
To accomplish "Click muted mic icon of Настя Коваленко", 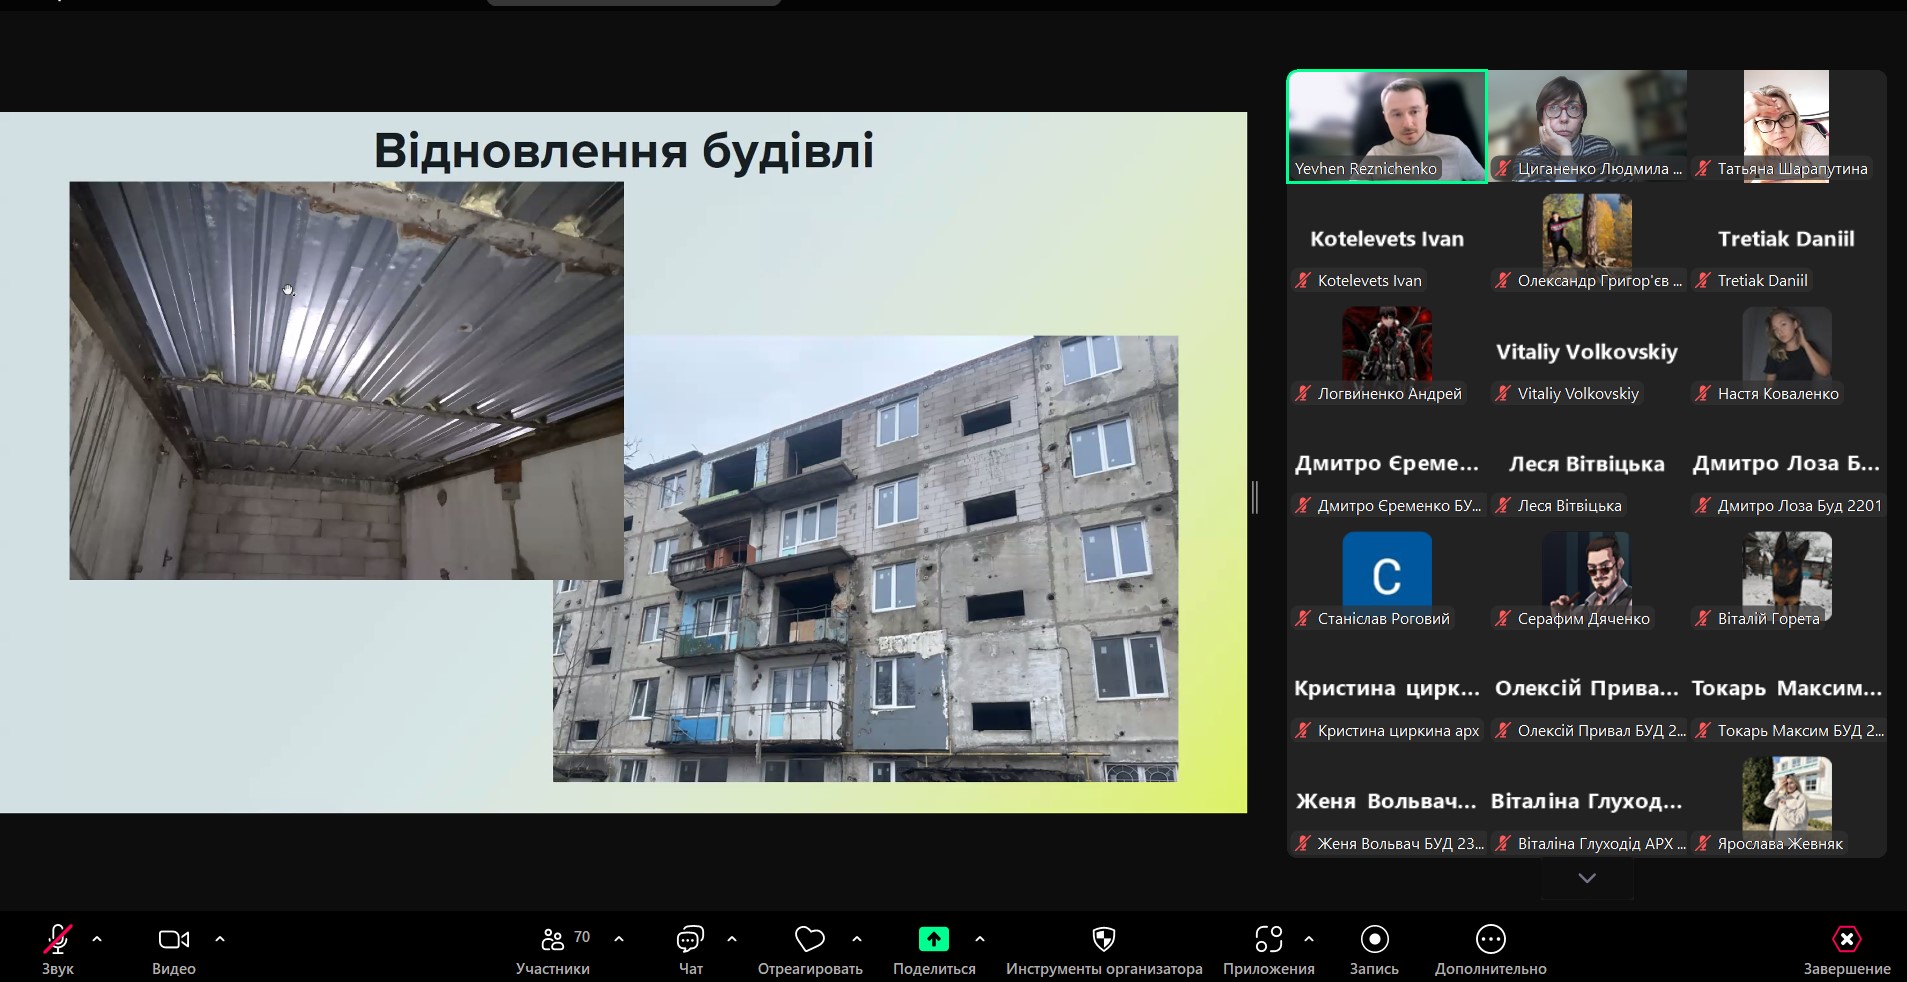I will [x=1702, y=394].
